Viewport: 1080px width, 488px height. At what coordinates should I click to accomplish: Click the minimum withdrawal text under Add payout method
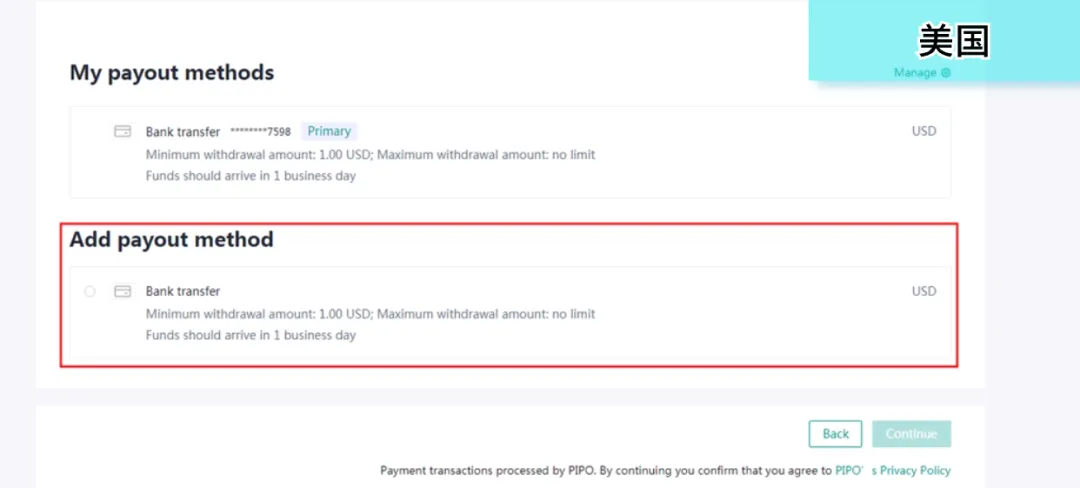[x=370, y=314]
